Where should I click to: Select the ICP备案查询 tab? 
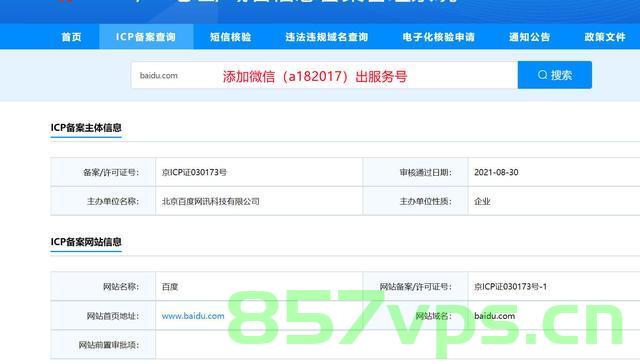tap(146, 37)
